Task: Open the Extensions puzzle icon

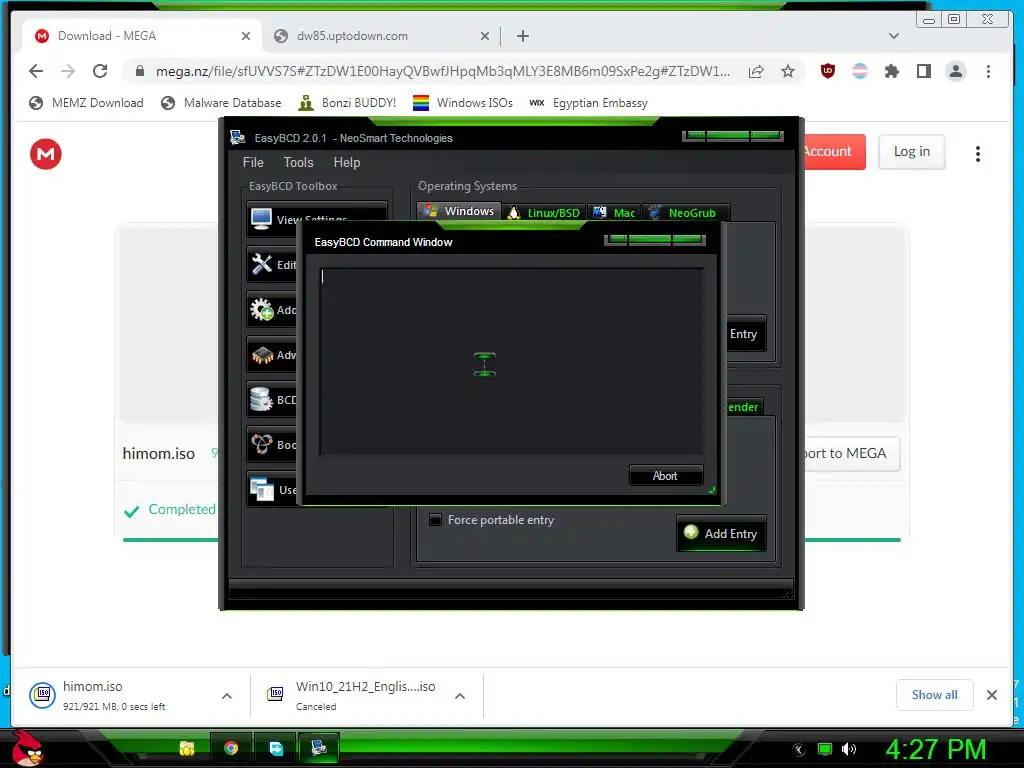Action: pos(891,71)
